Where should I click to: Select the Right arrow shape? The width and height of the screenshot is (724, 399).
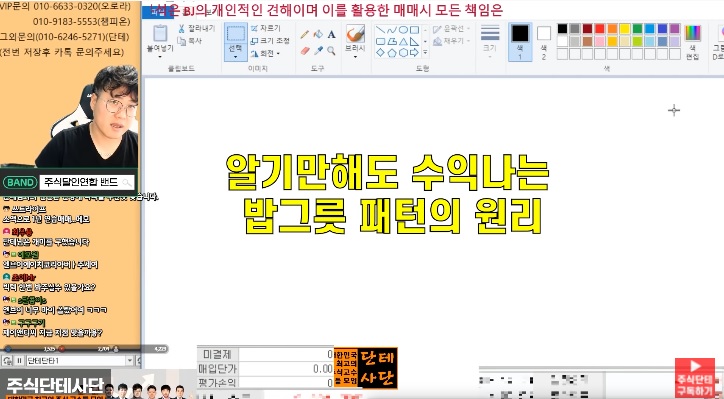(x=415, y=53)
